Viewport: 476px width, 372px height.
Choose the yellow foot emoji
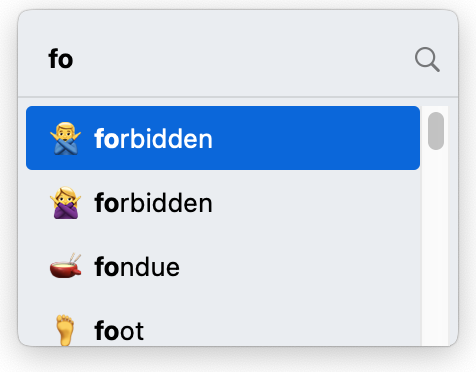point(65,329)
